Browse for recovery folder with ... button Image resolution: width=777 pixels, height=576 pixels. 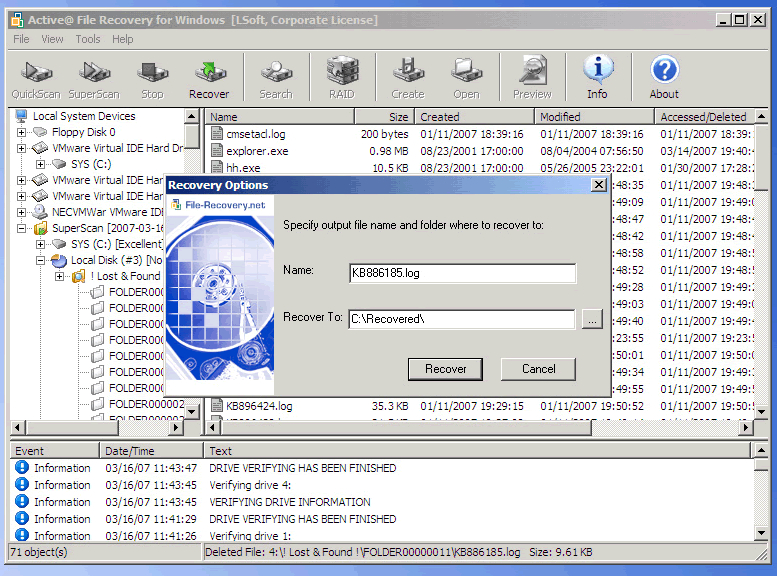pos(592,320)
